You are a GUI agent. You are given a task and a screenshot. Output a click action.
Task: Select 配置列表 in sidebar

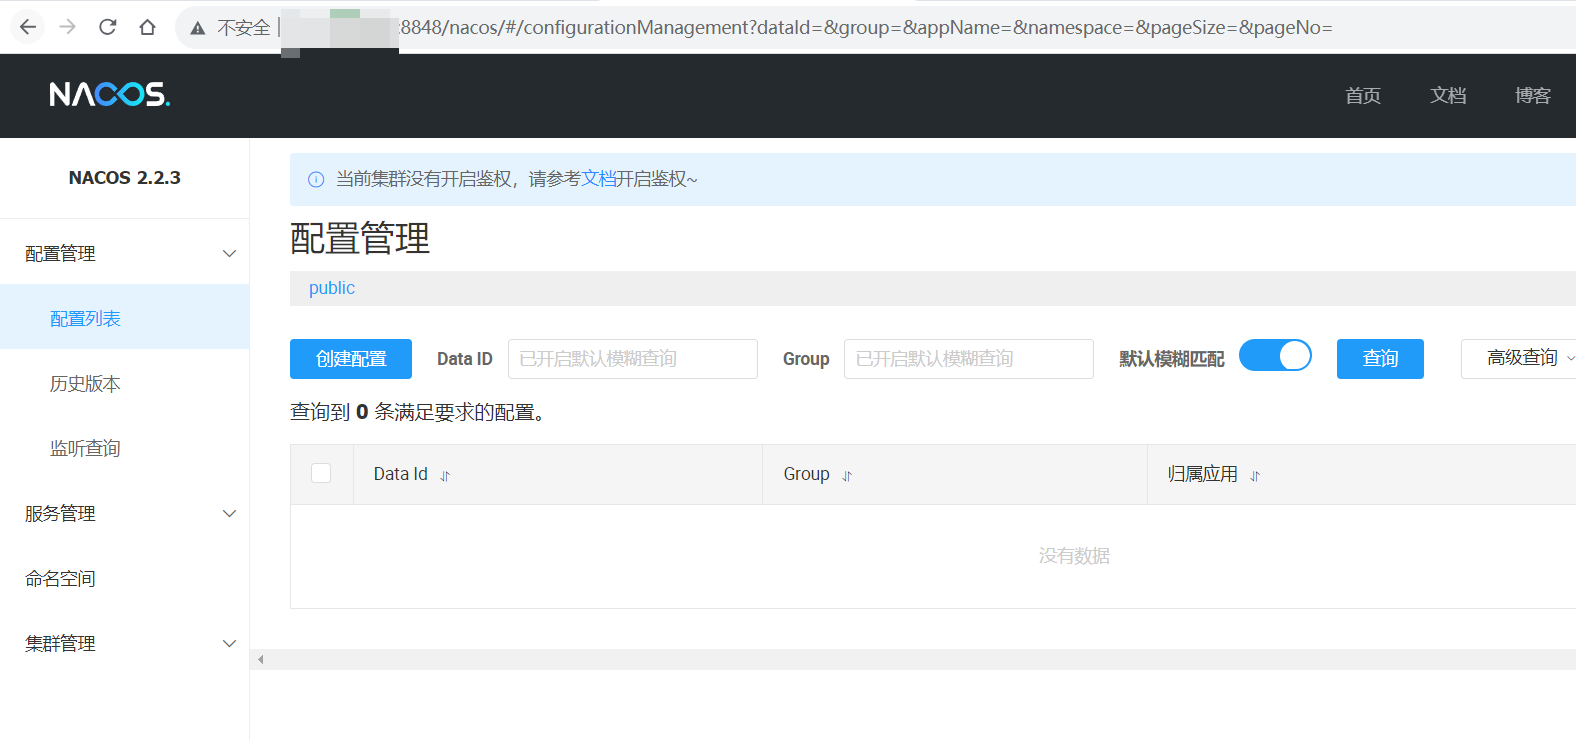124,318
